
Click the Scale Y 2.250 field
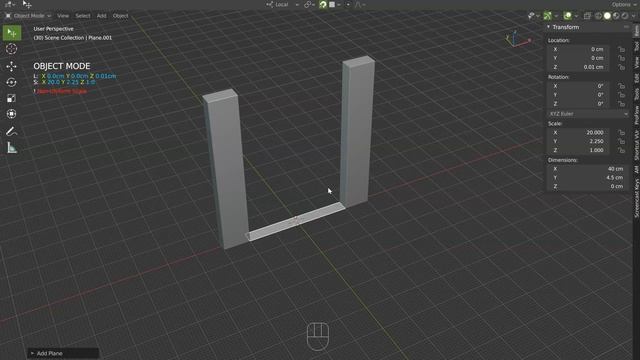point(578,141)
